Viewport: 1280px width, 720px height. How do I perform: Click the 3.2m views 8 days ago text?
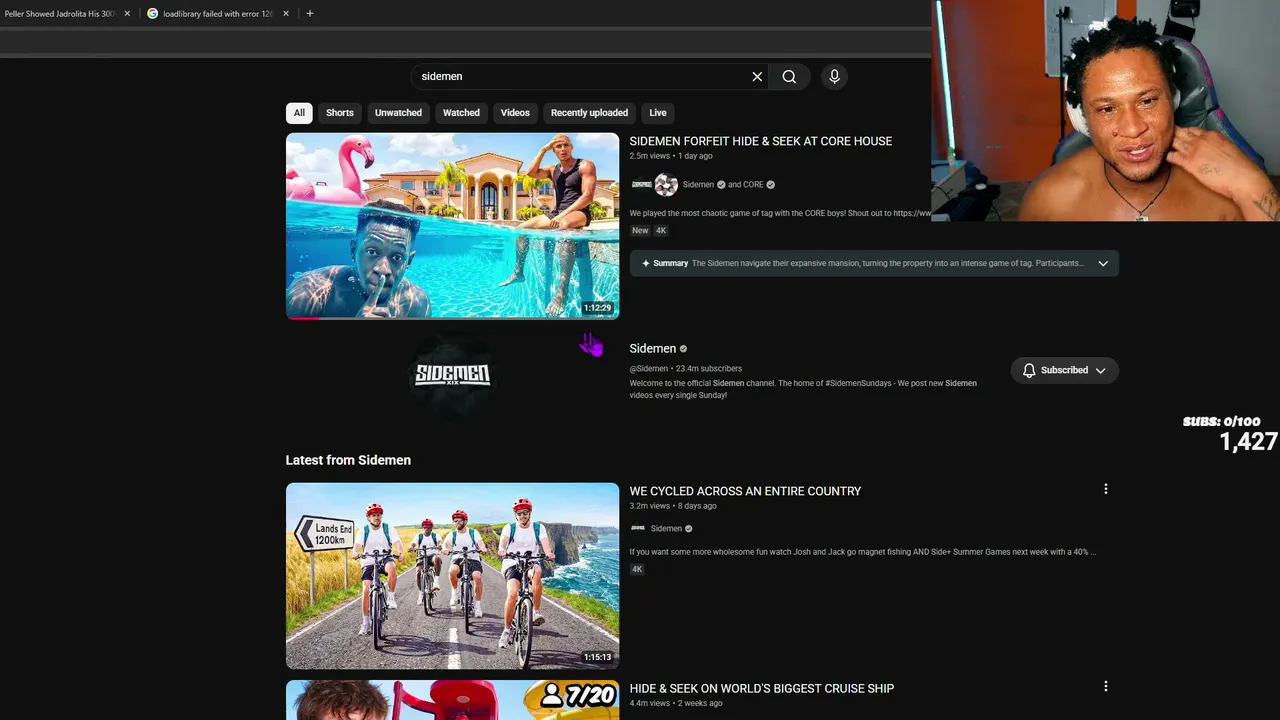tap(673, 506)
